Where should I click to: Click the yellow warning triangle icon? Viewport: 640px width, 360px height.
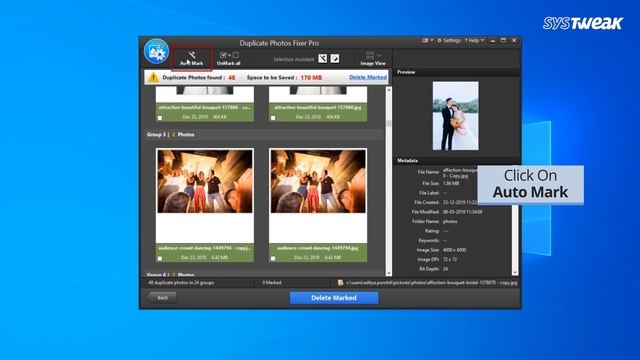(x=153, y=77)
